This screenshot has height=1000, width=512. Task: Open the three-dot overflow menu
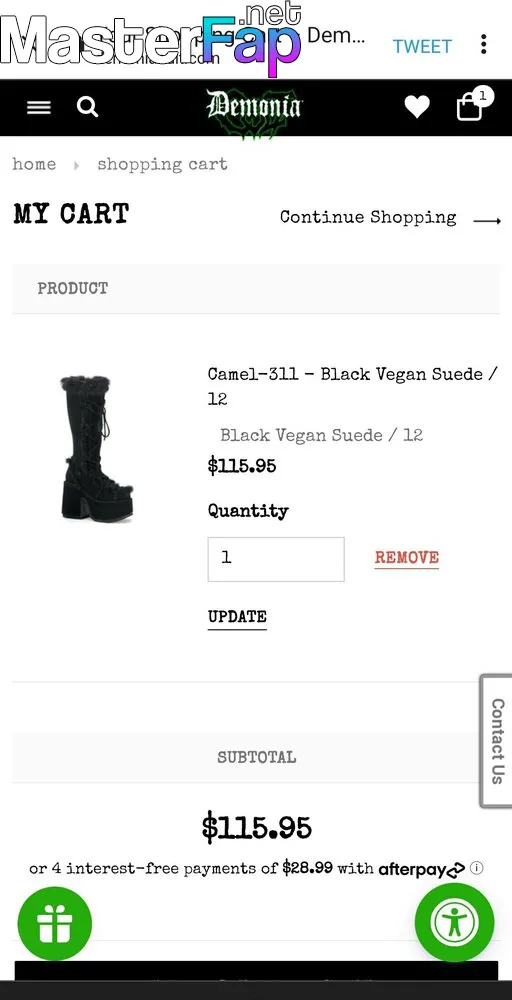[484, 45]
